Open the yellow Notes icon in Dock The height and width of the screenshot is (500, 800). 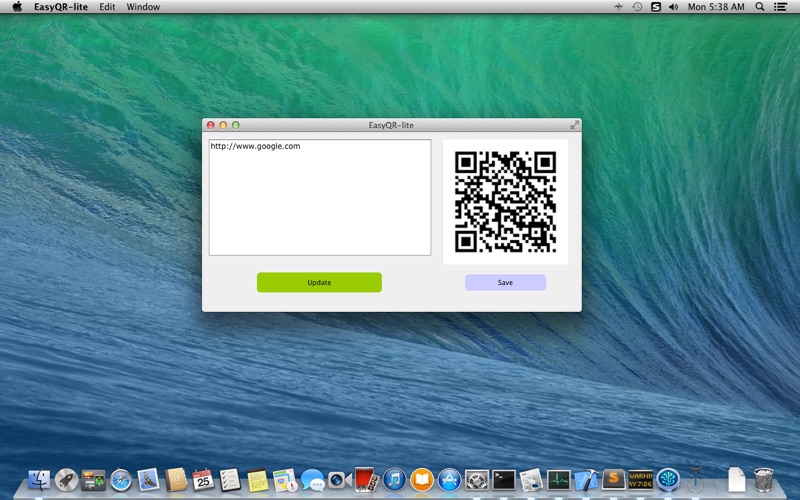[x=258, y=480]
